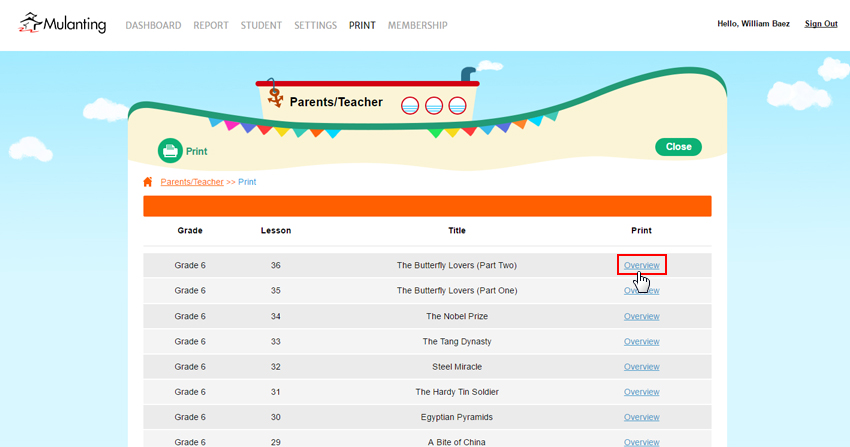The image size is (850, 447).
Task: Open SETTINGS in the top navigation
Action: [315, 25]
